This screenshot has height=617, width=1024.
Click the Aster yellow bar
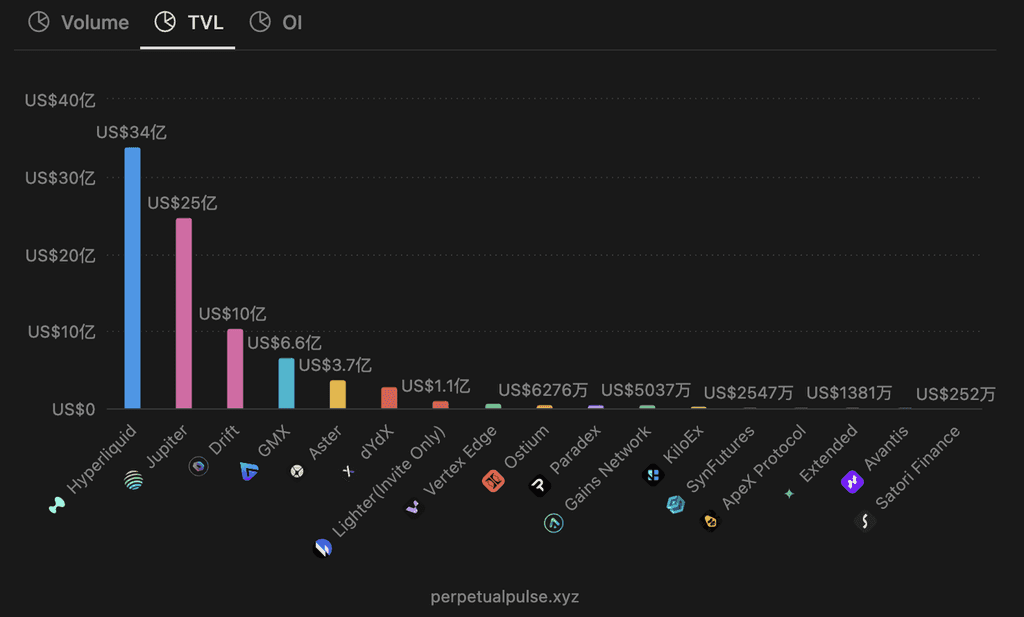[338, 394]
